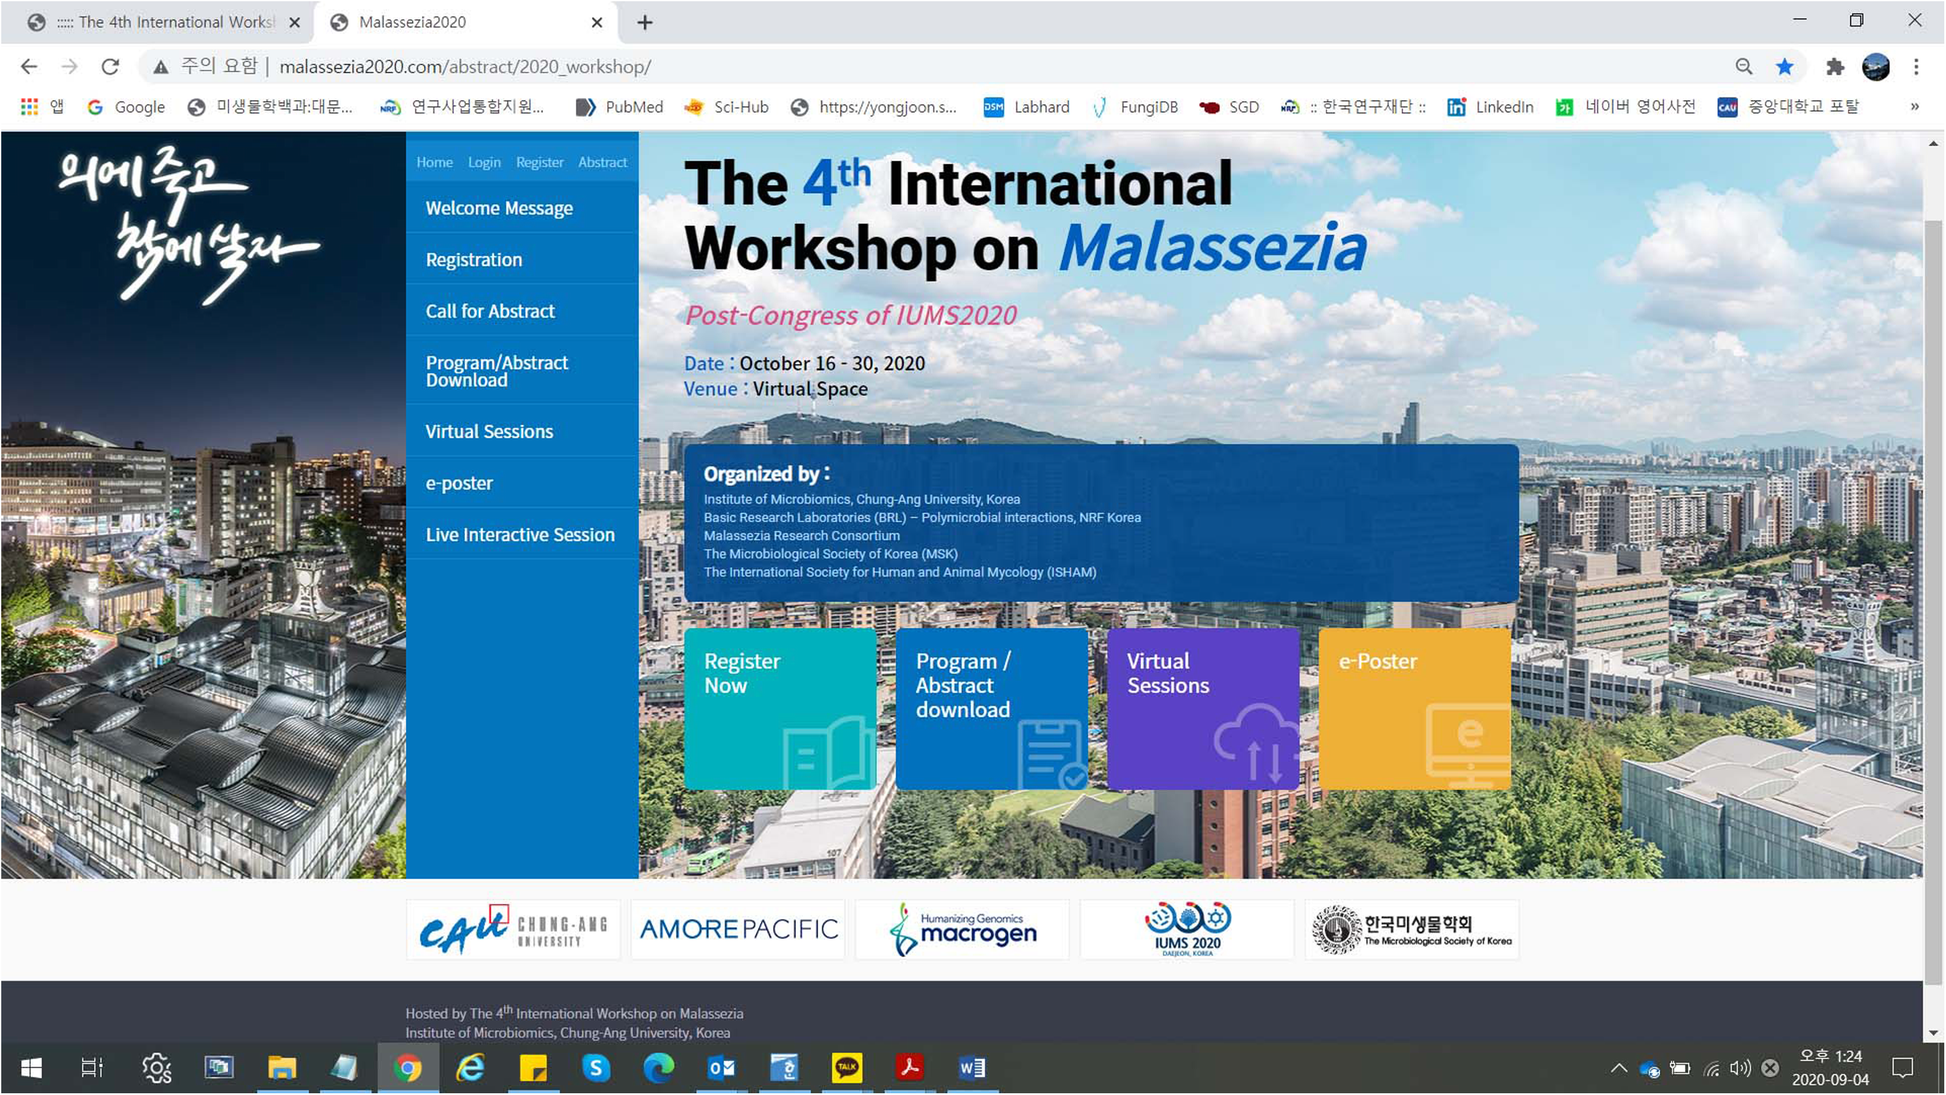The height and width of the screenshot is (1095, 1946).
Task: Open the Windows Start menu
Action: [31, 1068]
